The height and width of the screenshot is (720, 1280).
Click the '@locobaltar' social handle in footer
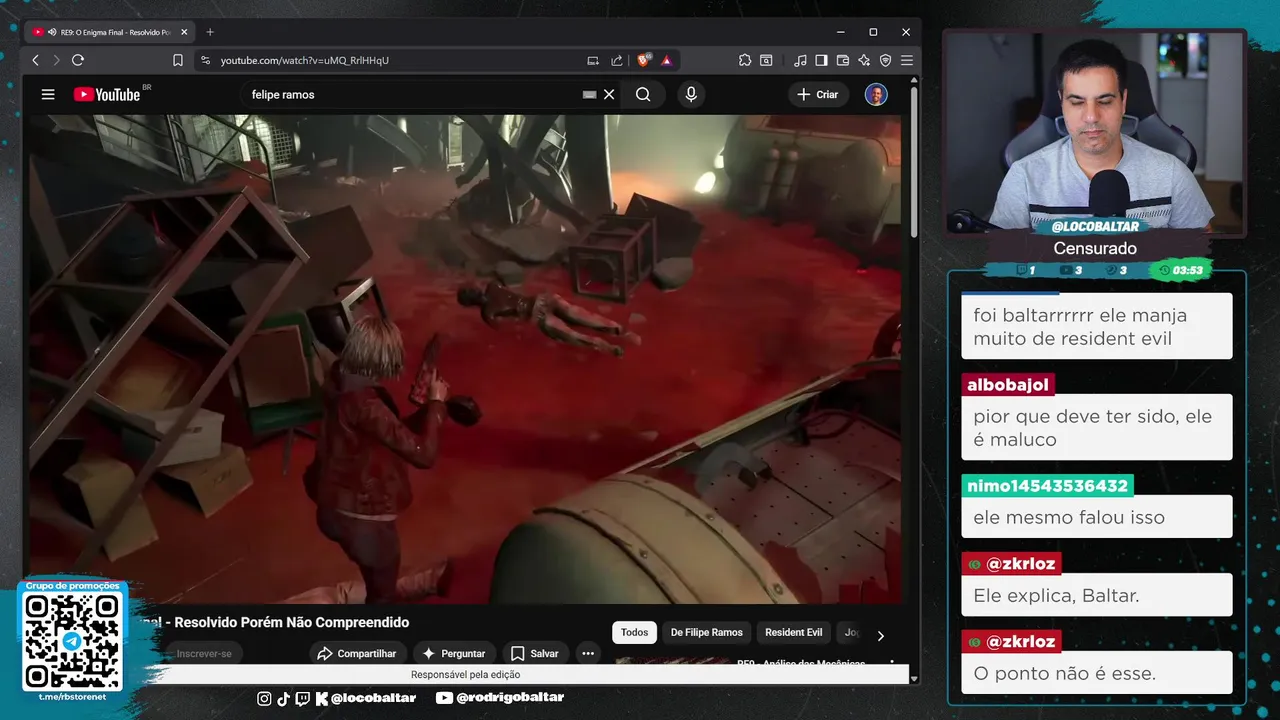[x=373, y=698]
